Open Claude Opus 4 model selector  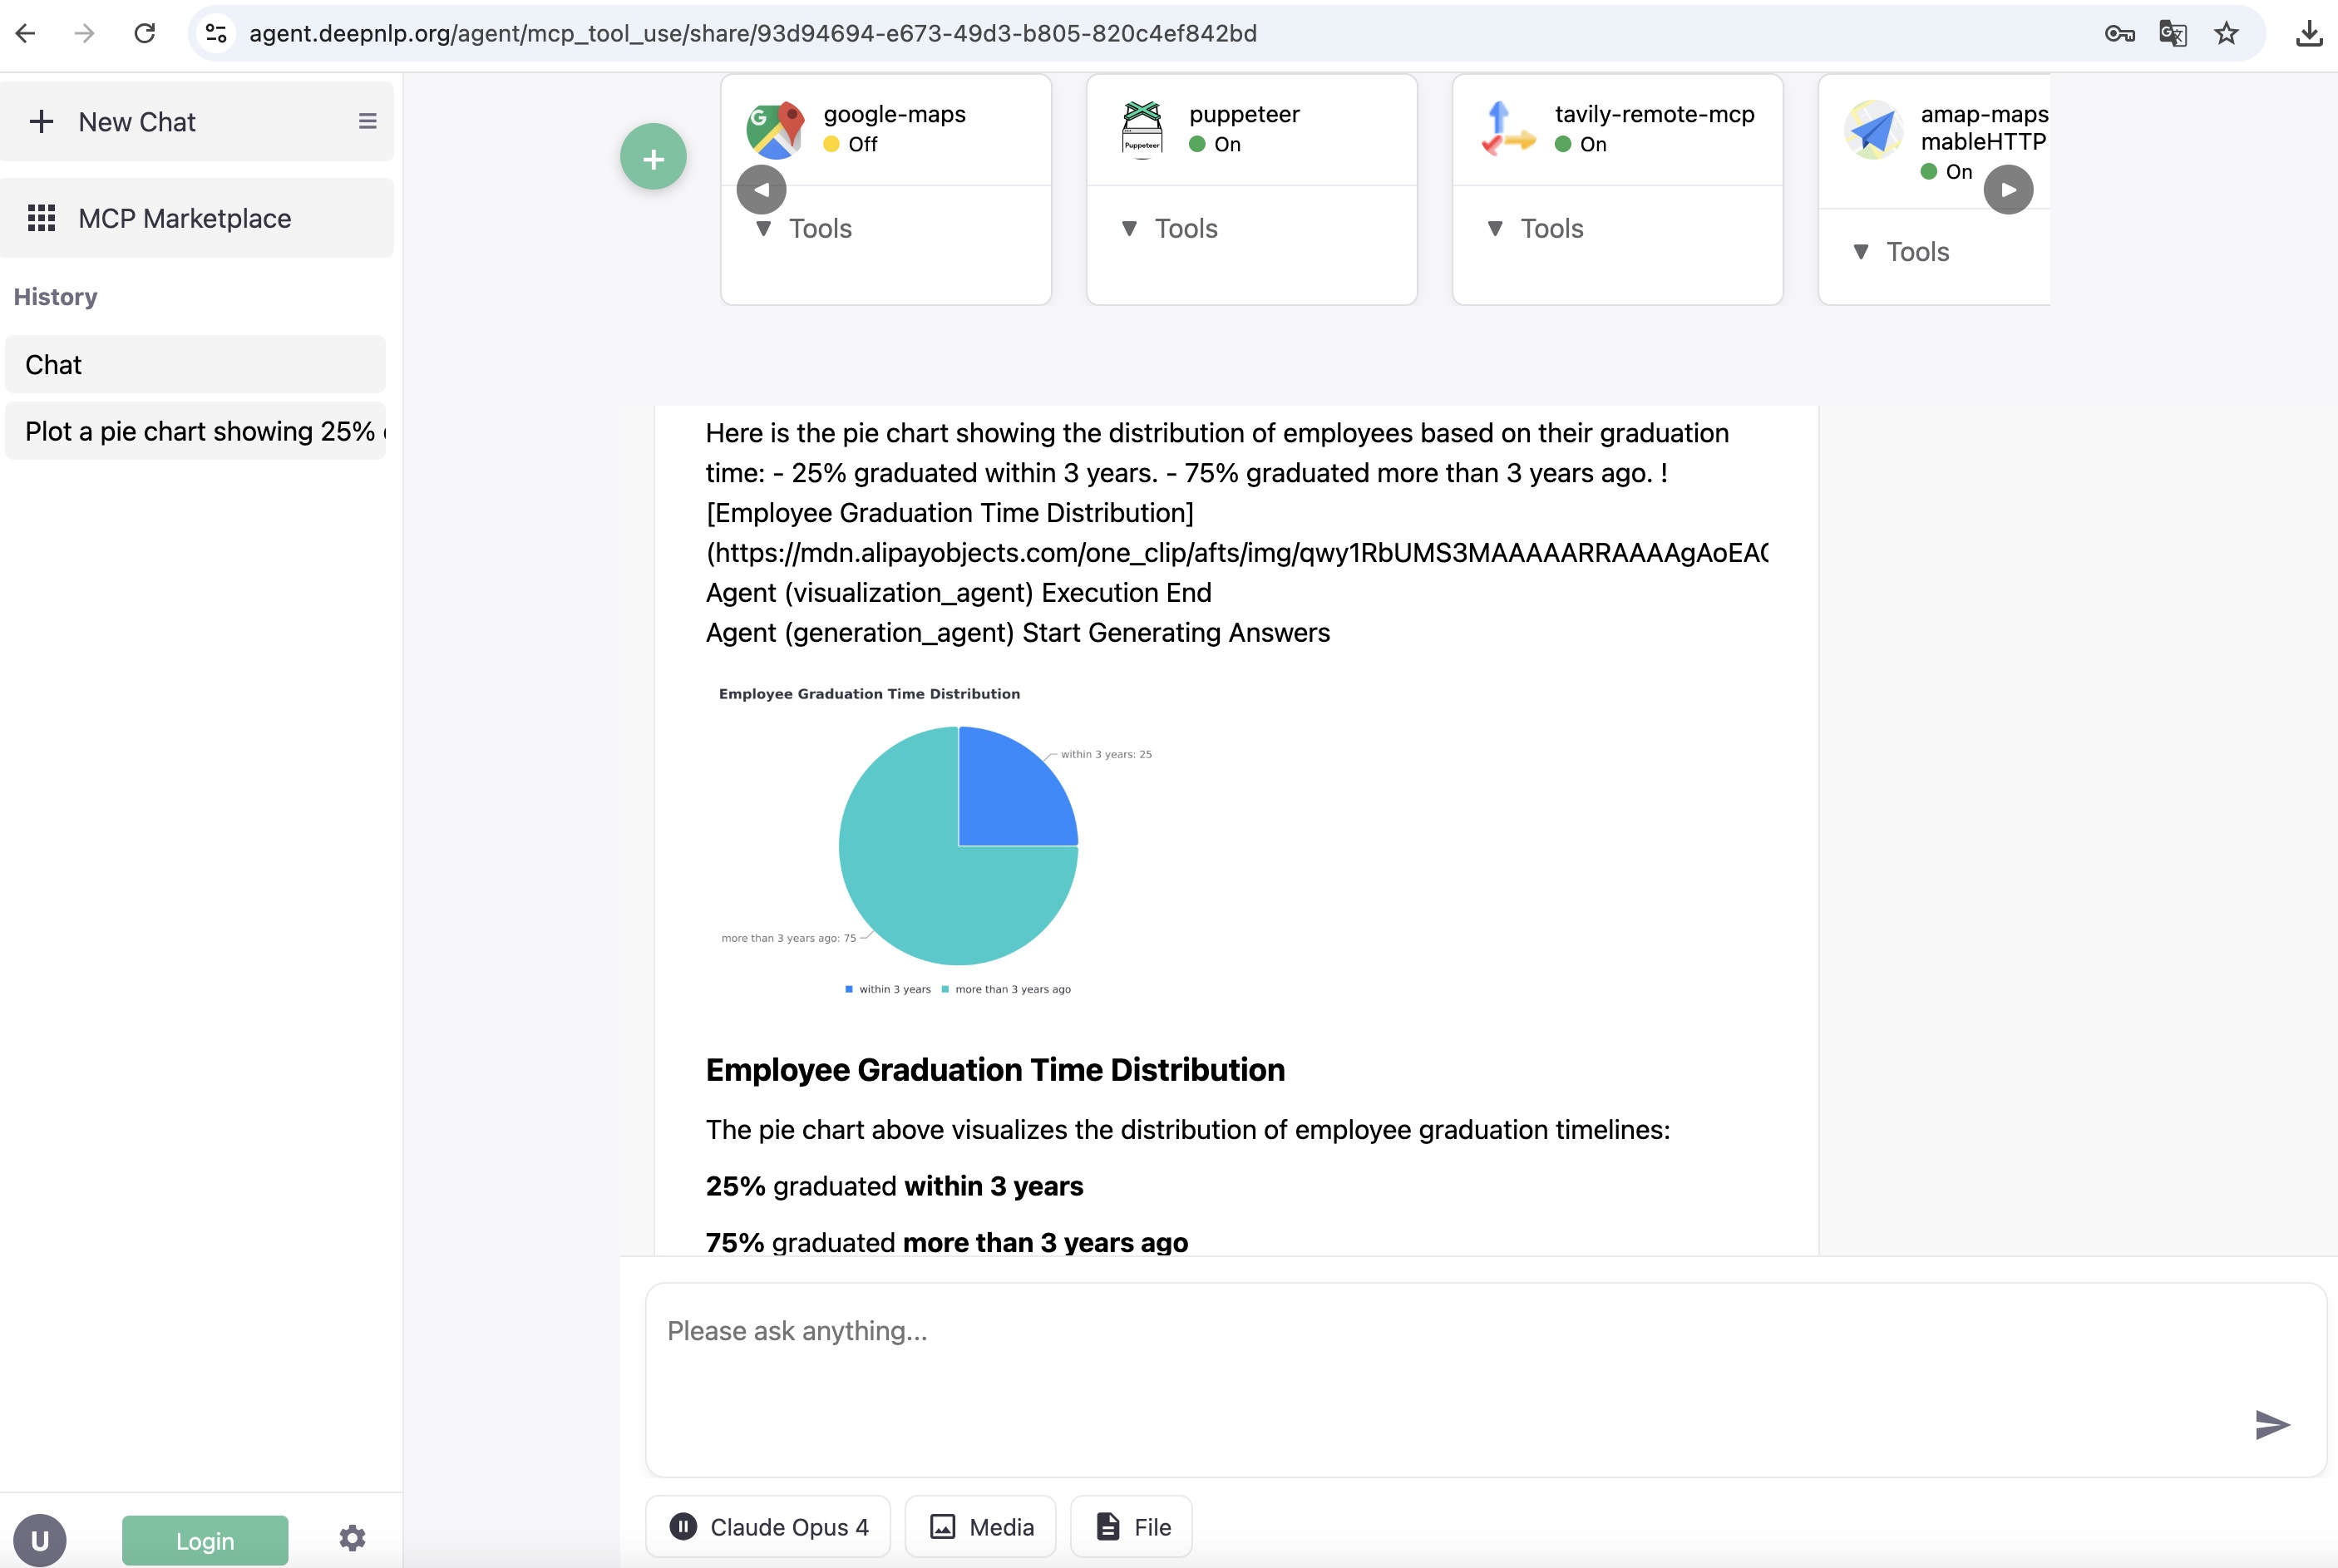click(768, 1527)
